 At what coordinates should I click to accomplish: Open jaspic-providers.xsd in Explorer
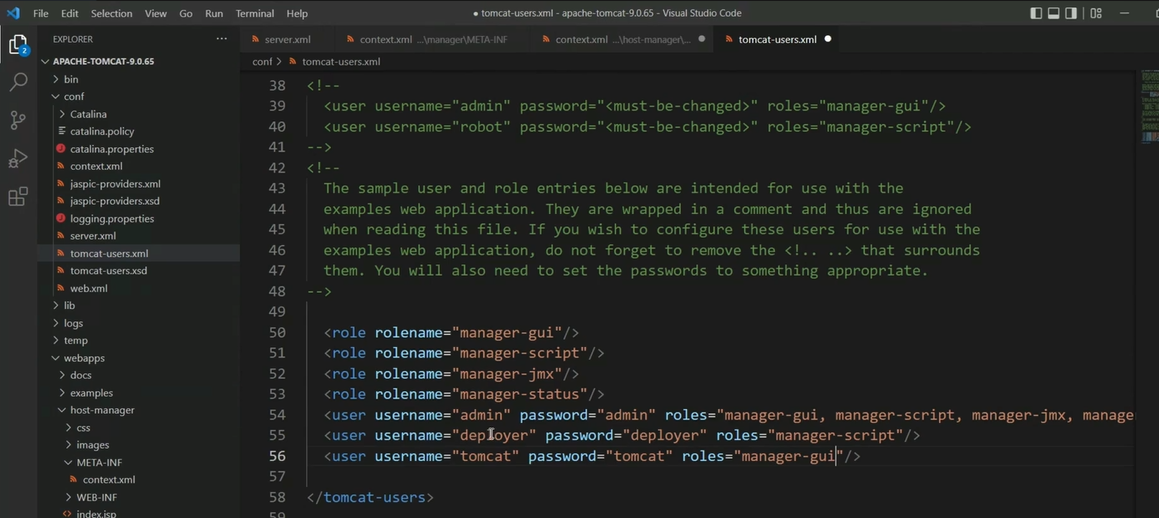tap(115, 201)
